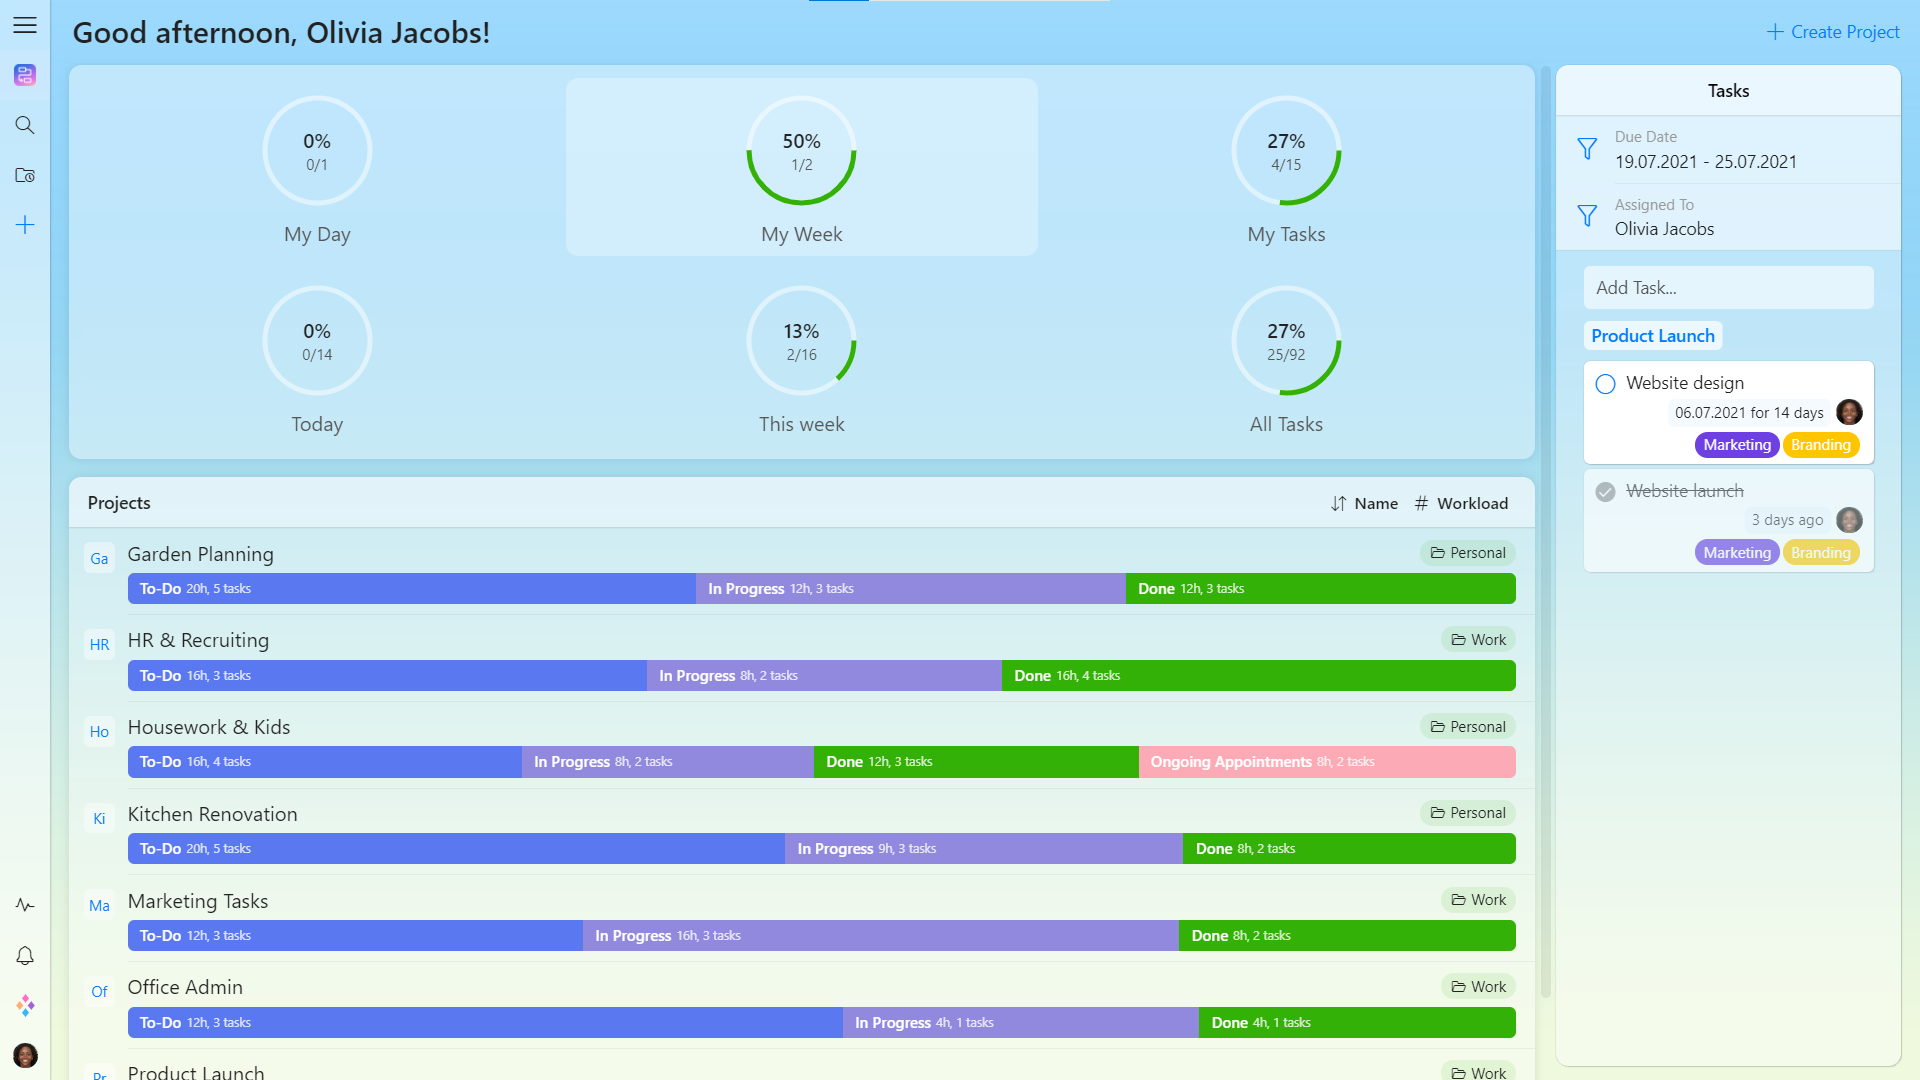Open the notifications bell icon
1920x1080 pixels.
[25, 956]
